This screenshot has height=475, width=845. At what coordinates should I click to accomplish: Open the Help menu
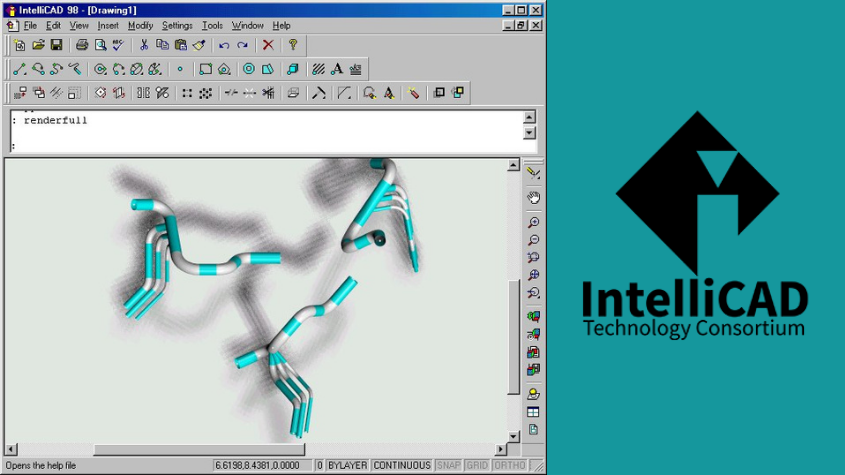281,25
